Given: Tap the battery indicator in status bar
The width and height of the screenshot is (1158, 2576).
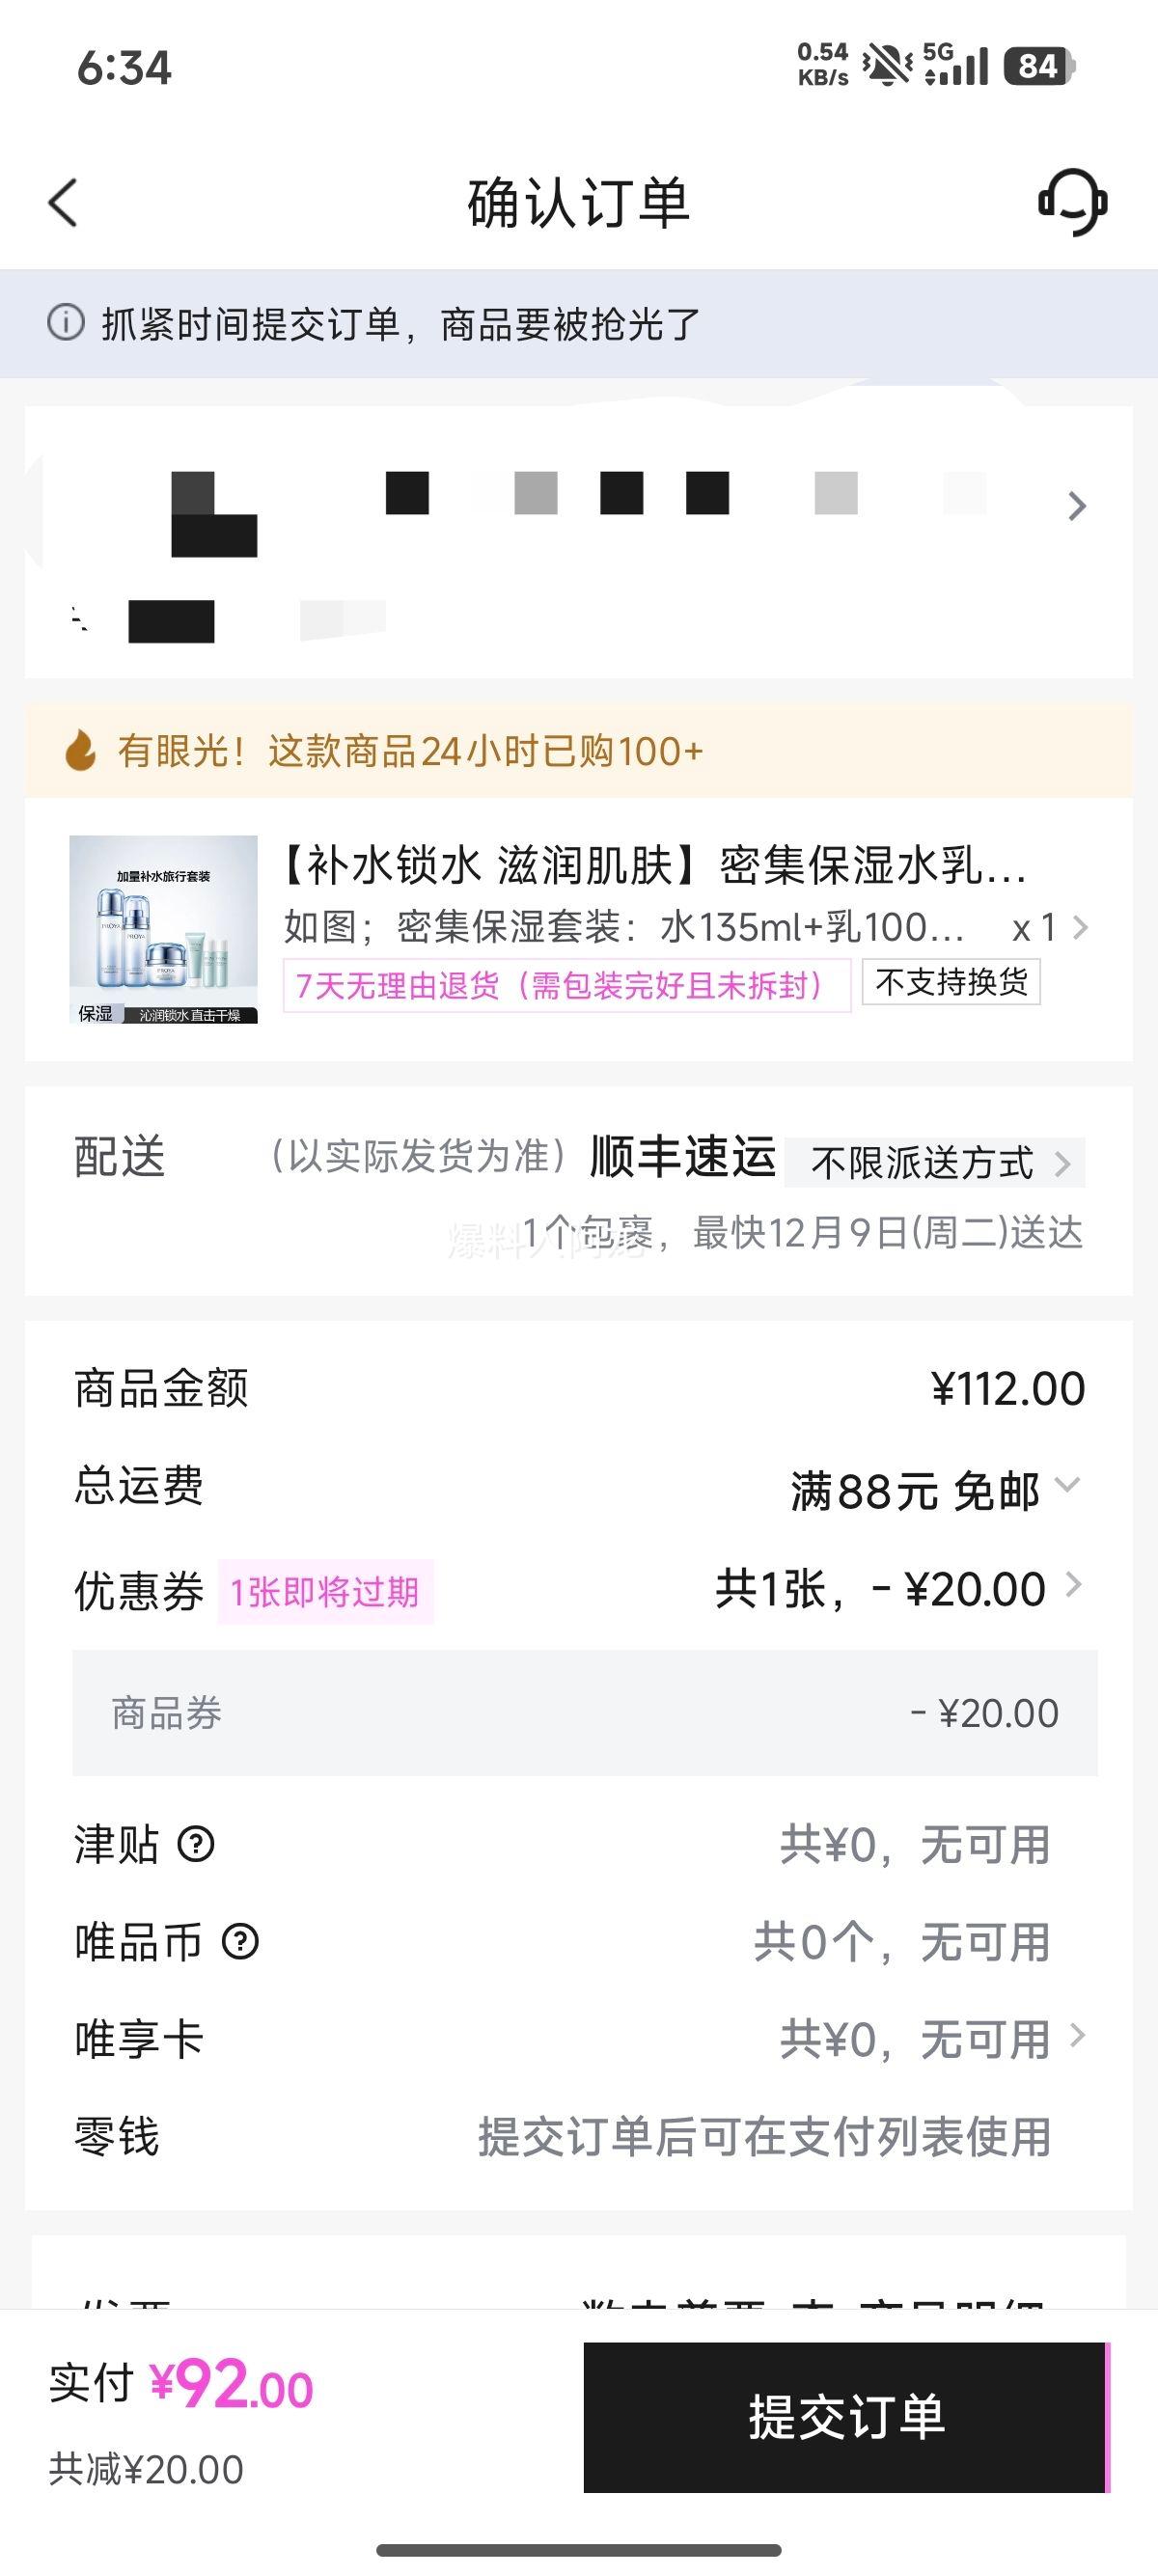Looking at the screenshot, I should (1039, 67).
